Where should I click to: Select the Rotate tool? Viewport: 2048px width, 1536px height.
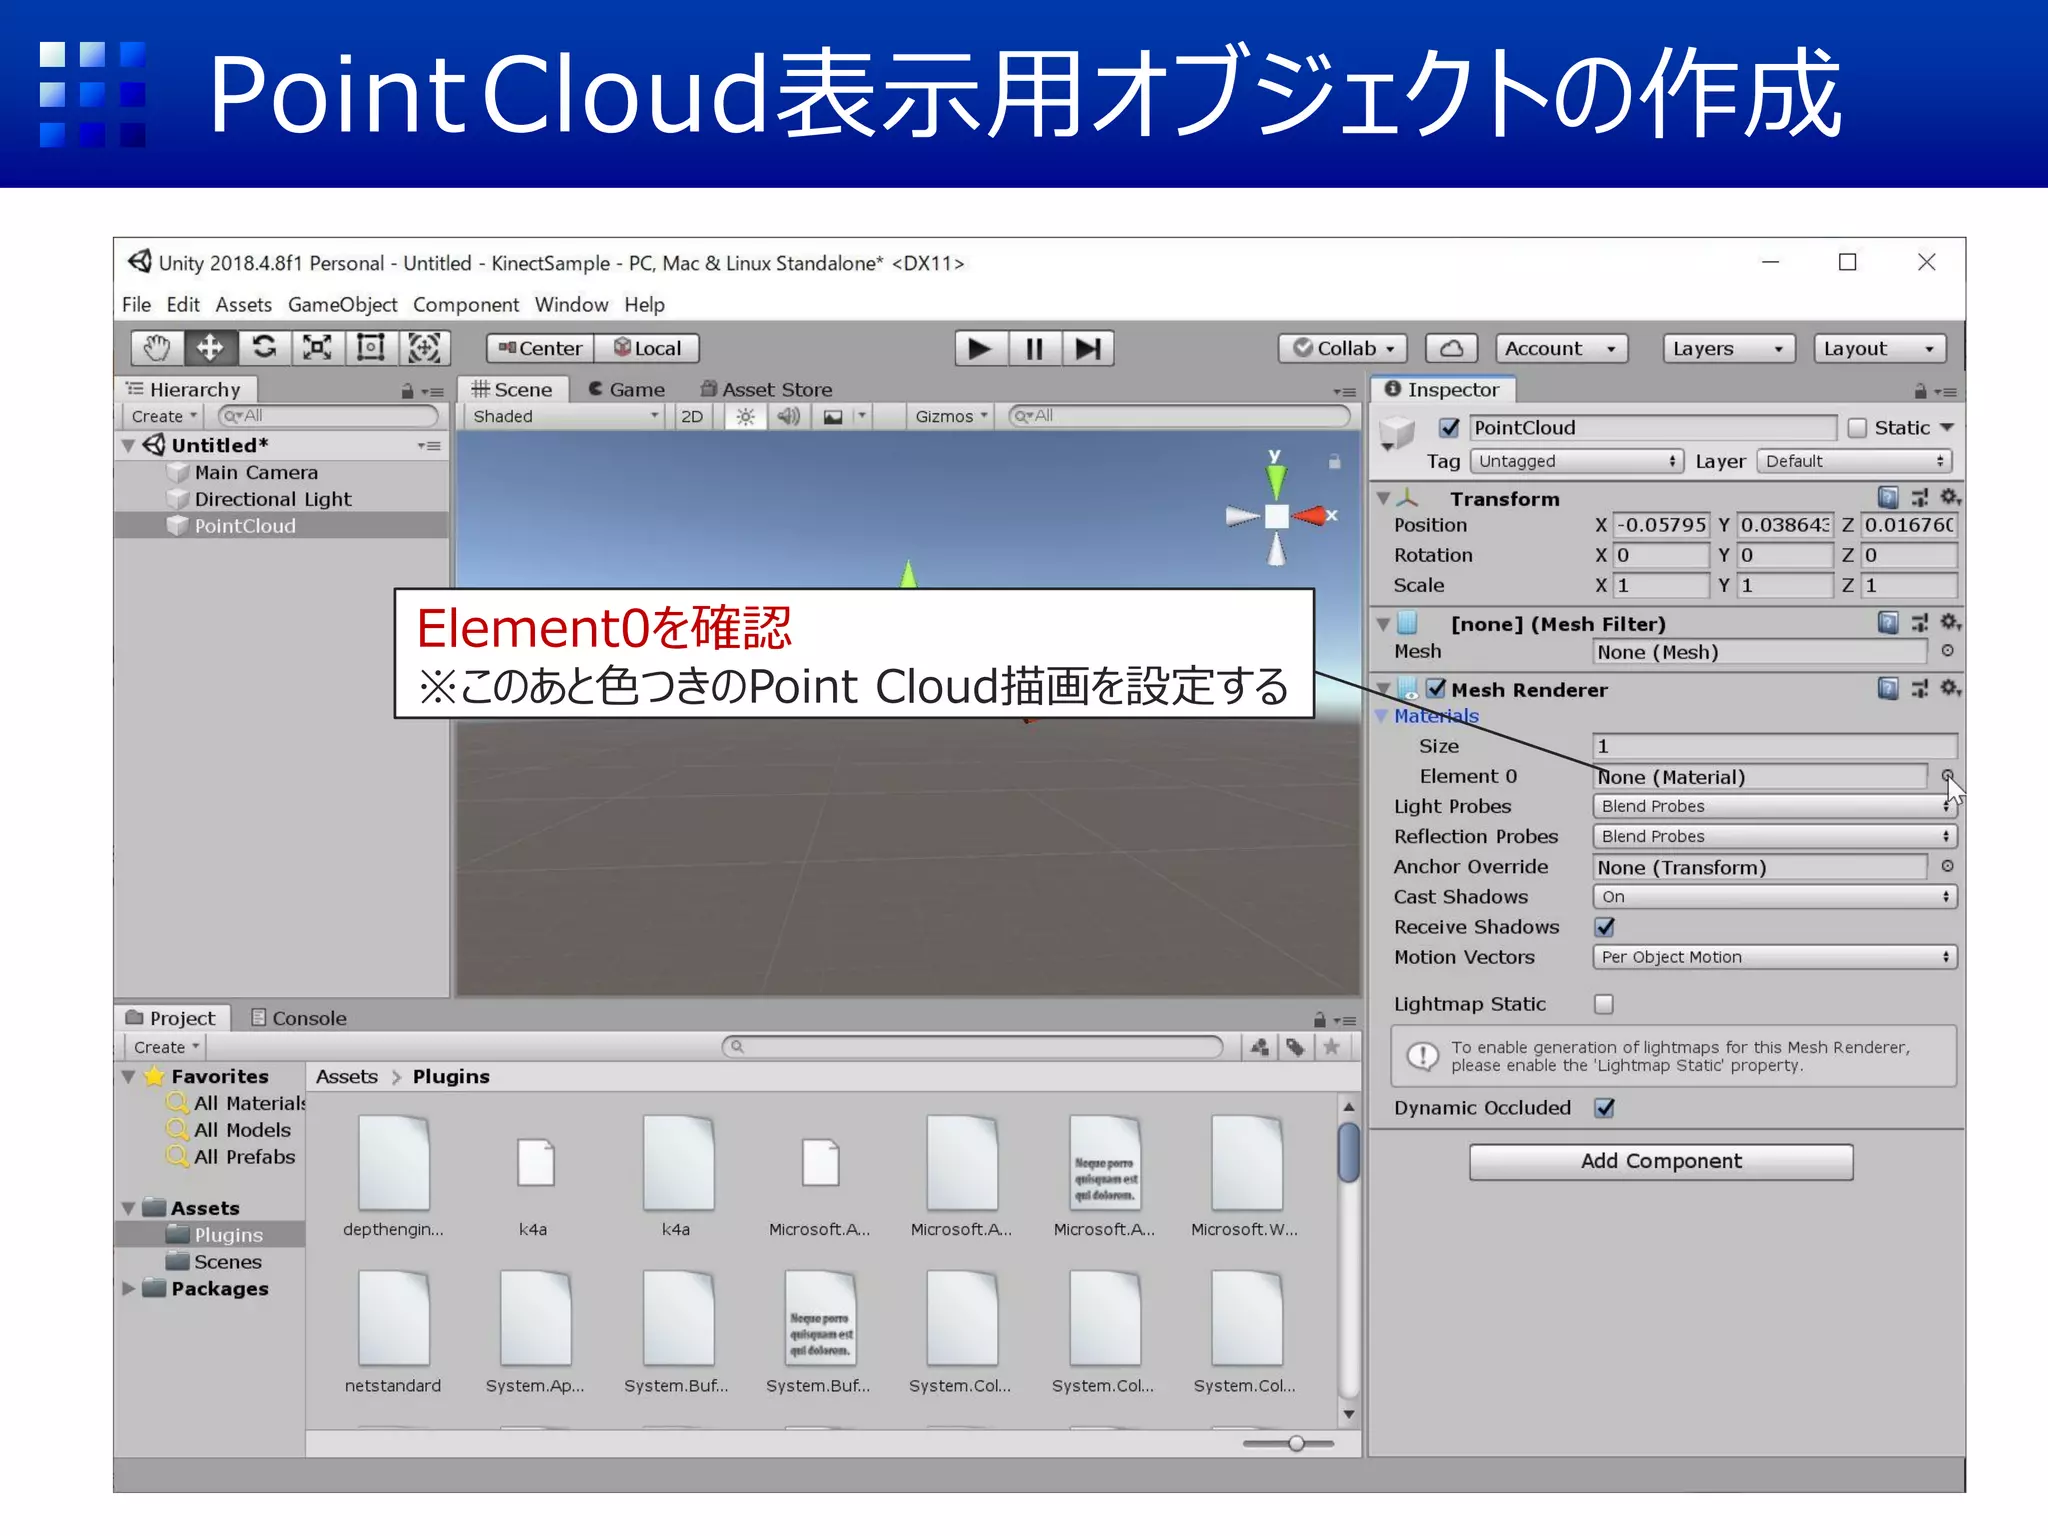point(264,348)
